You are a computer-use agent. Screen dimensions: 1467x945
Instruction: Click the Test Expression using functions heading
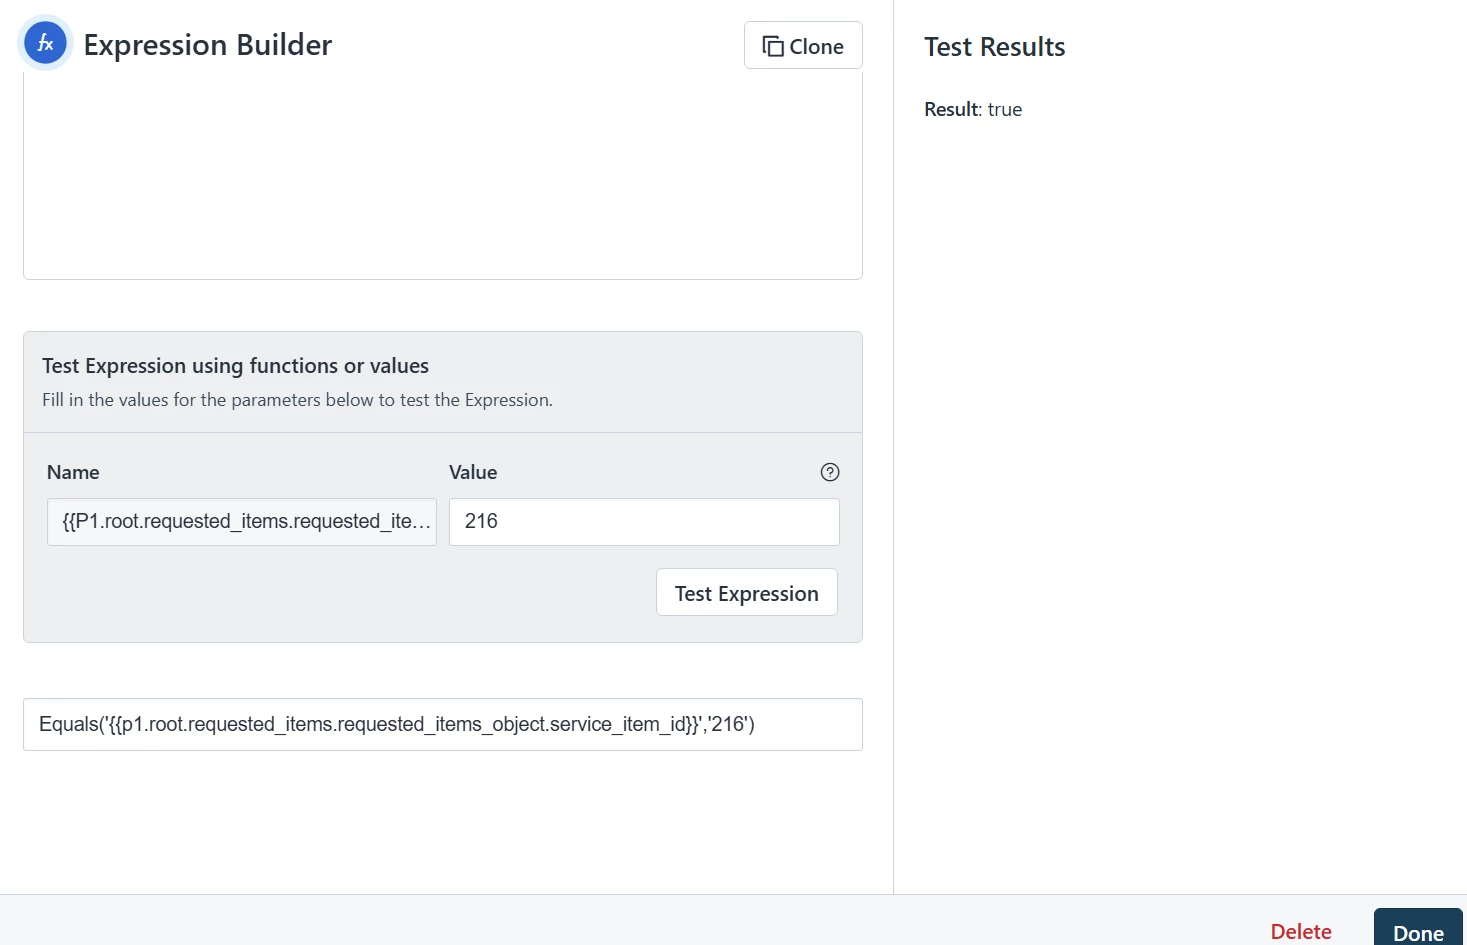[x=235, y=366]
